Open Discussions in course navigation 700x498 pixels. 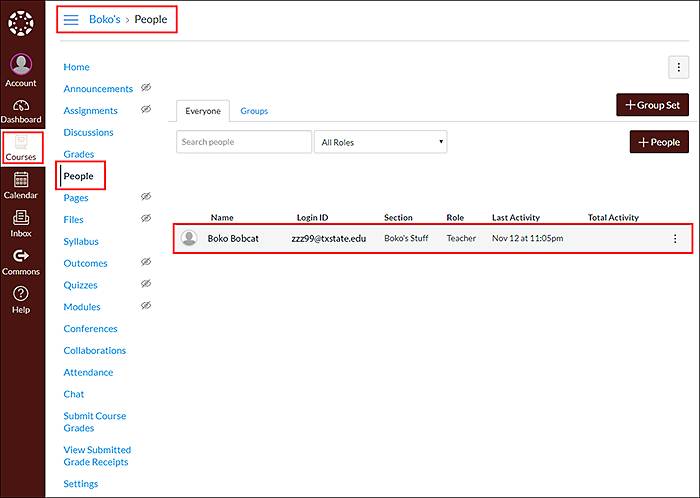coord(88,133)
